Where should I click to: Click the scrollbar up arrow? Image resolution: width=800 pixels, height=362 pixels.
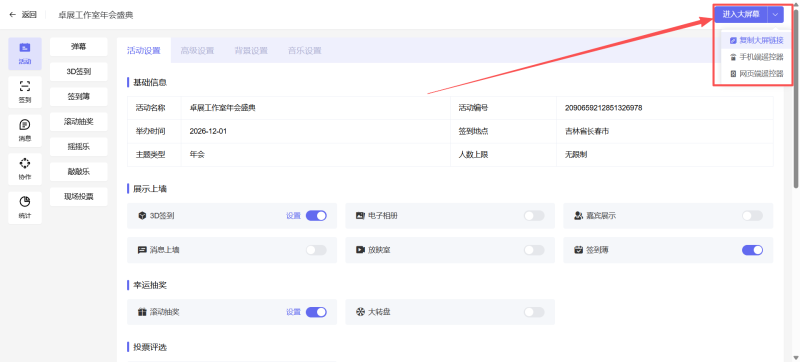(796, 4)
